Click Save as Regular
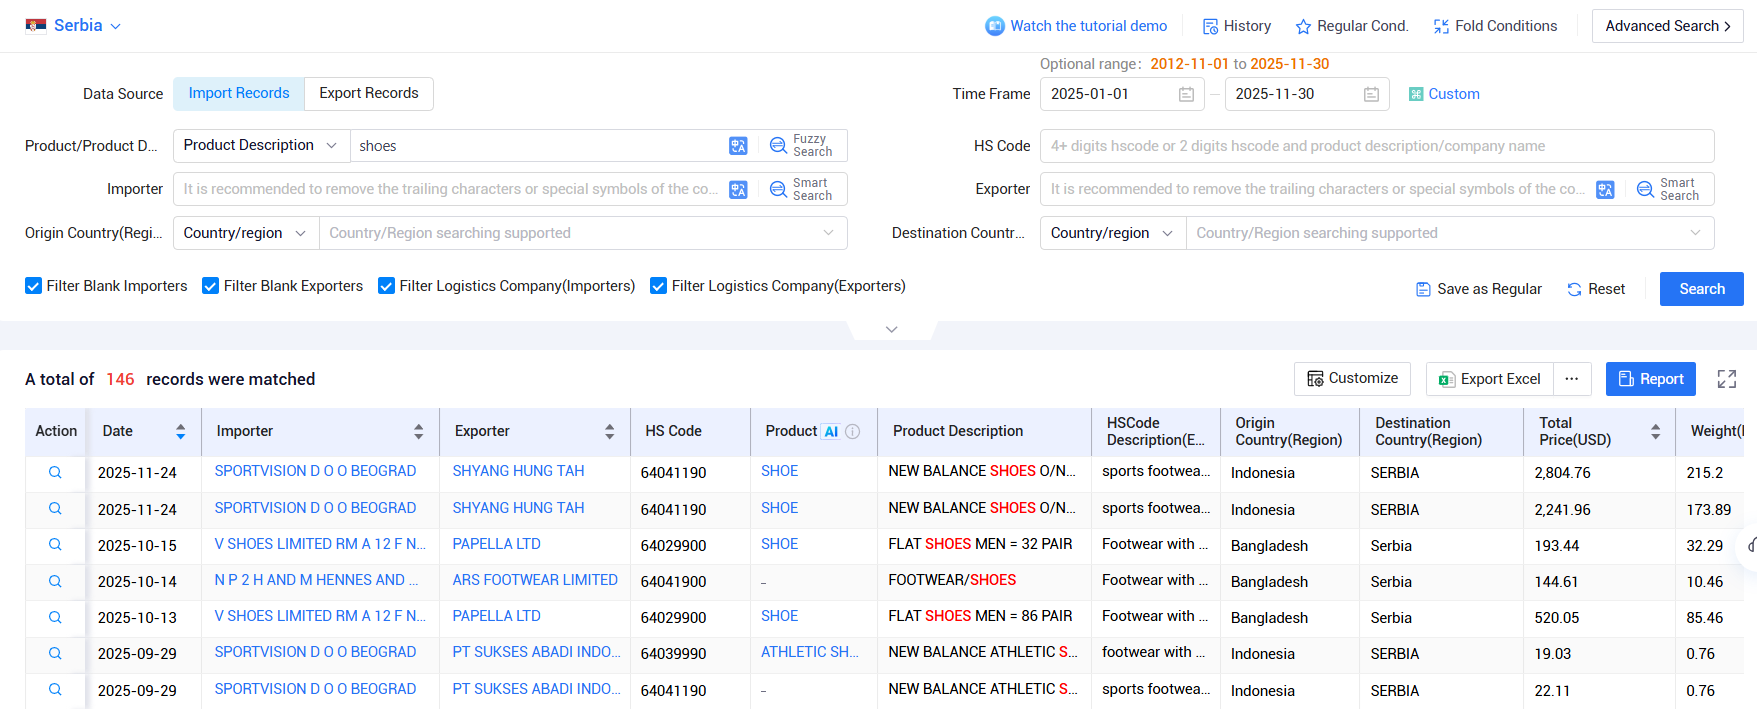Image resolution: width=1757 pixels, height=709 pixels. pos(1479,289)
